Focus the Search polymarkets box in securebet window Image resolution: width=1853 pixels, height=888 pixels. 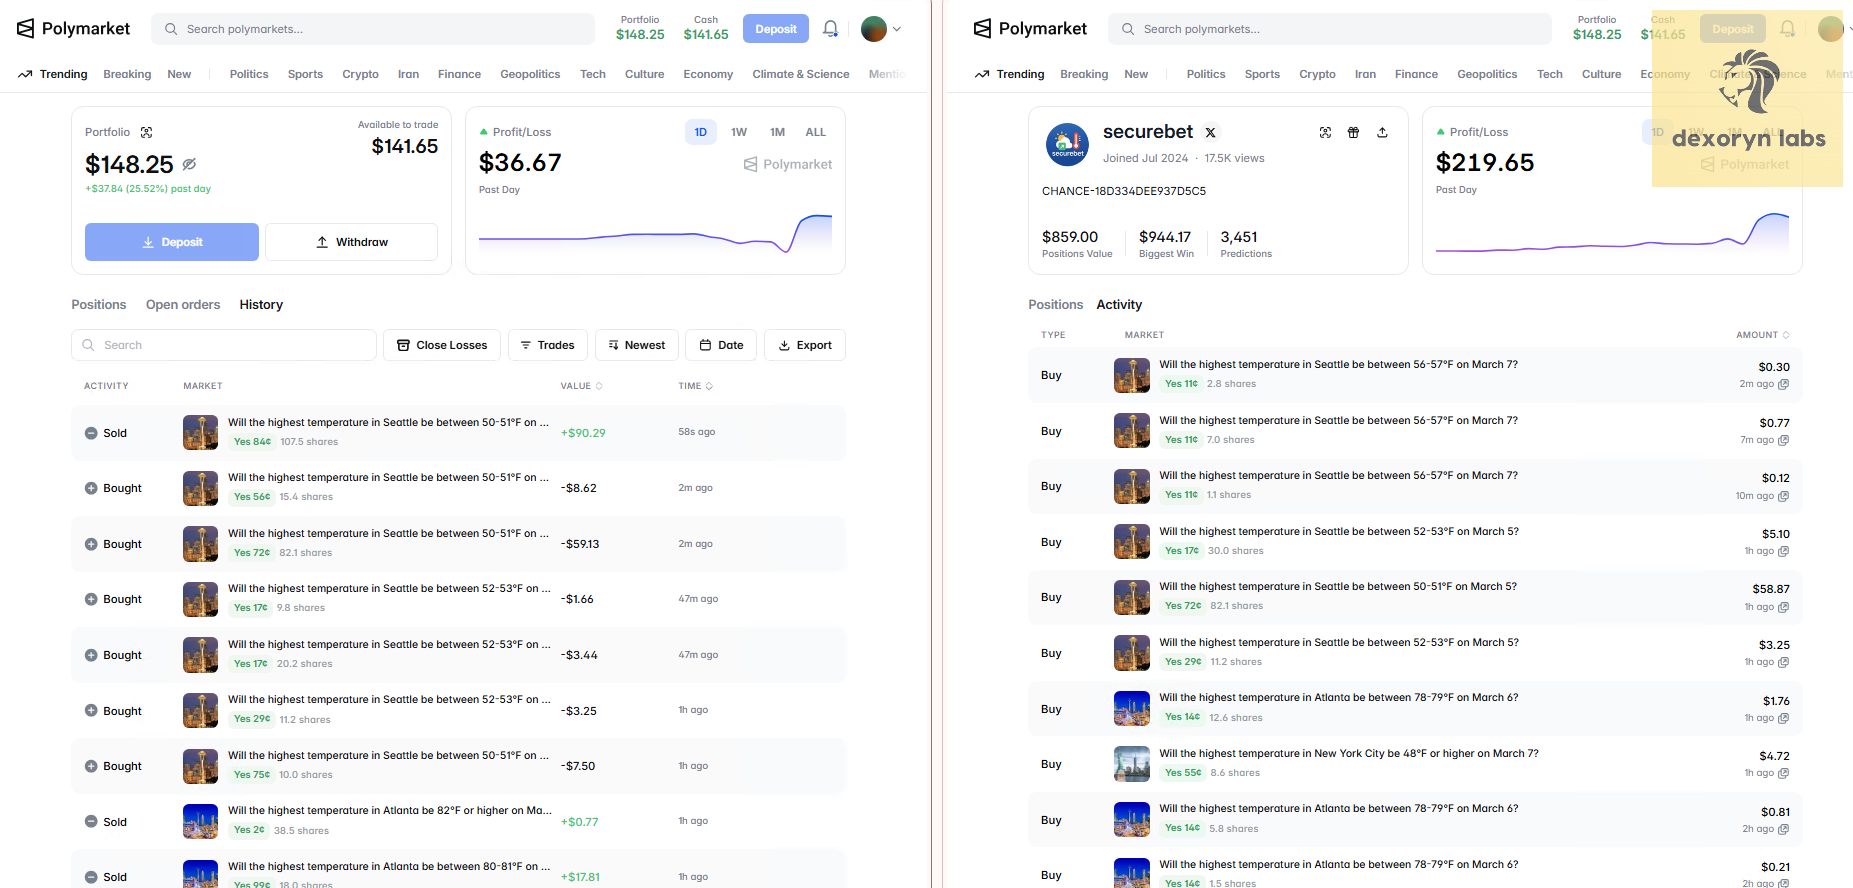[x=1330, y=29]
